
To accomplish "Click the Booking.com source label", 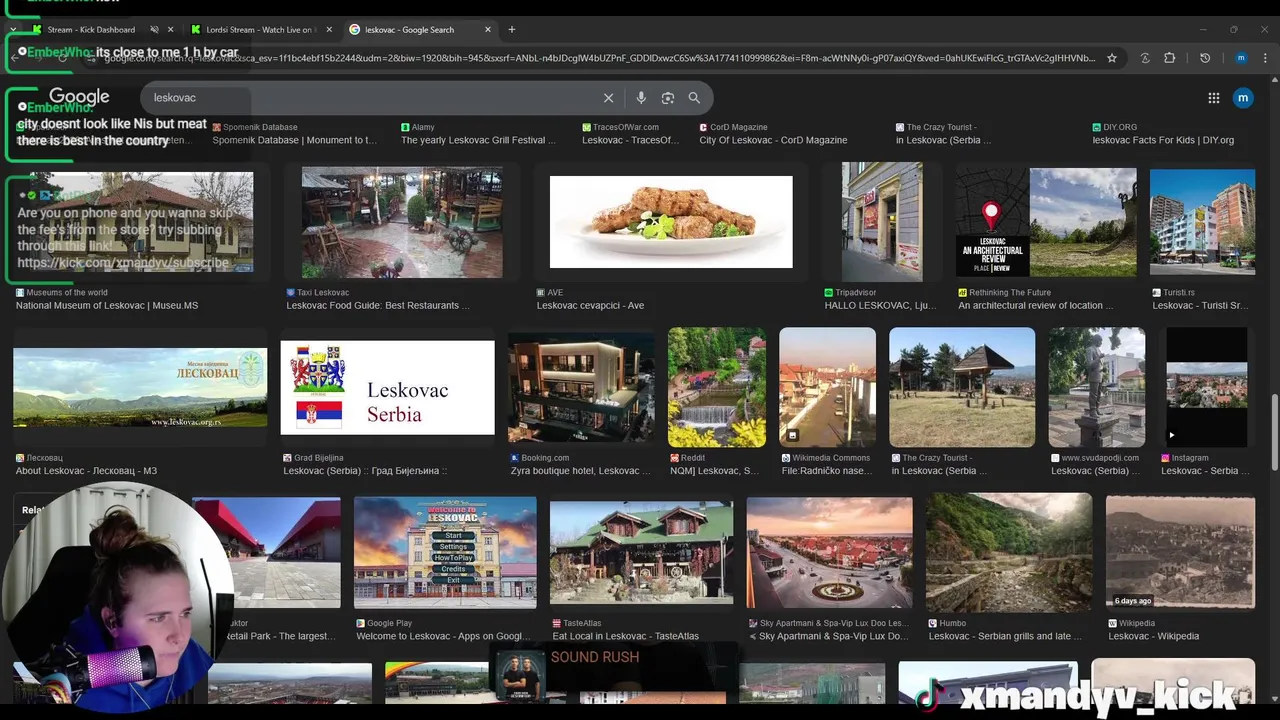I will (x=540, y=458).
